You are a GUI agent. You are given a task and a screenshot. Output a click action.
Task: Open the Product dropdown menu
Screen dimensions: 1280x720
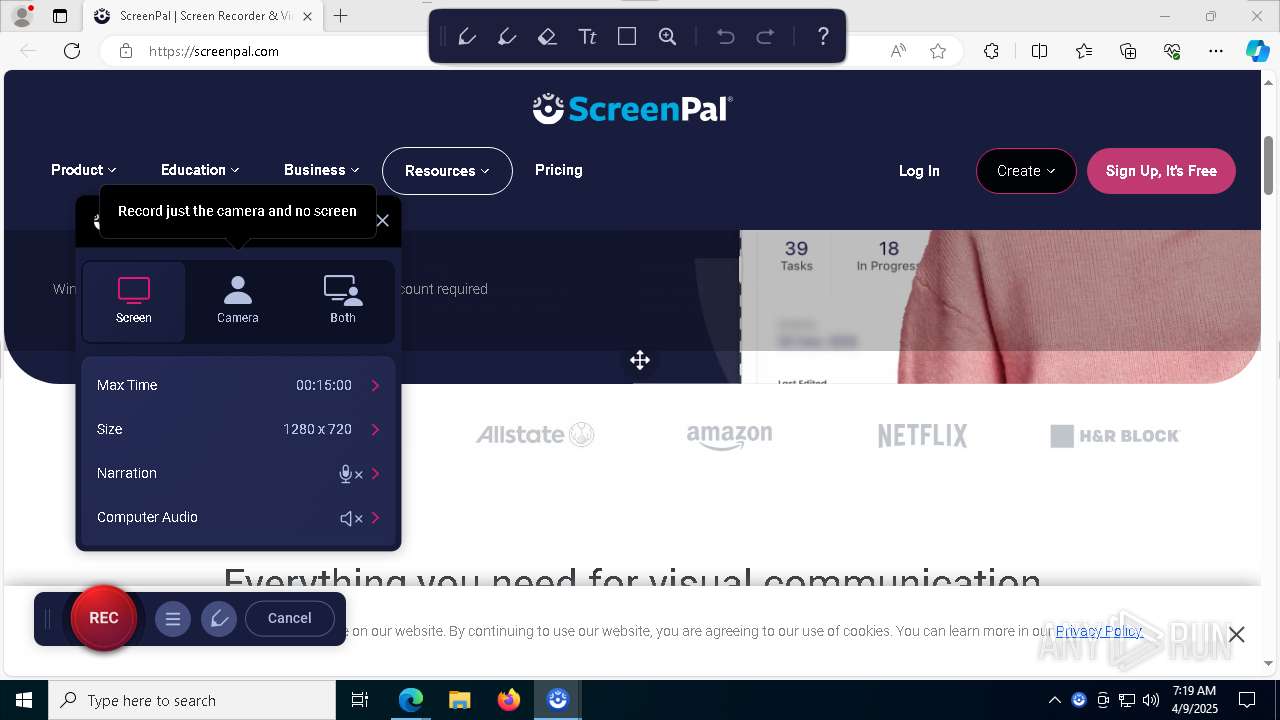84,170
